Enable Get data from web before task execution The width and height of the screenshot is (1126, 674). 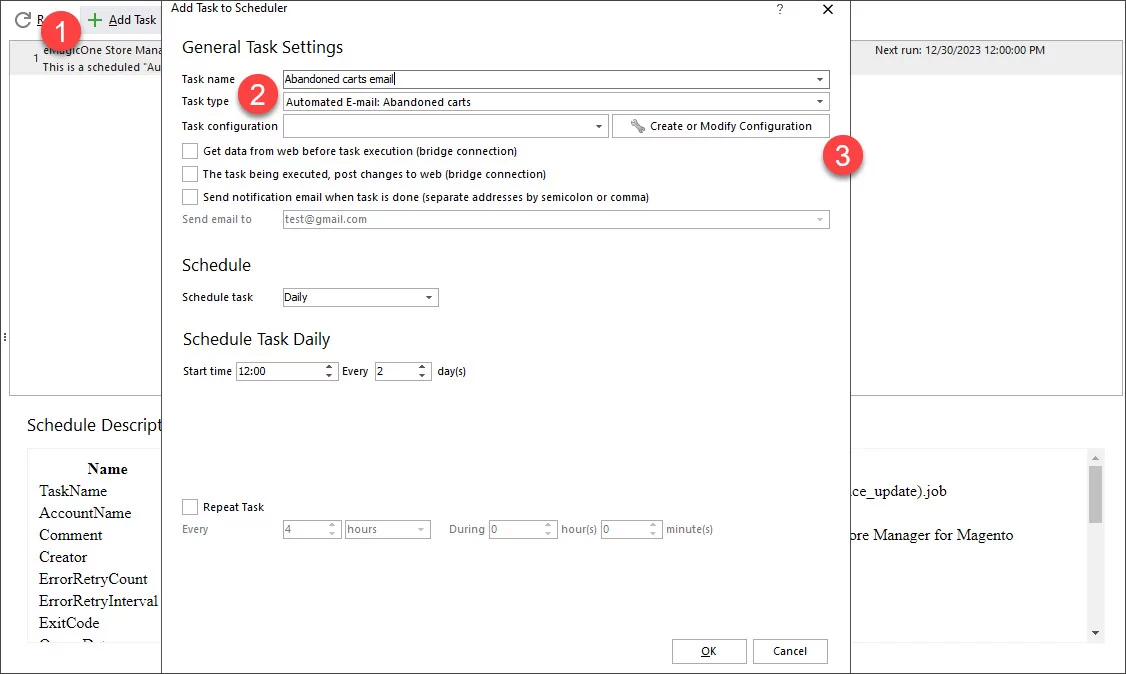point(190,151)
